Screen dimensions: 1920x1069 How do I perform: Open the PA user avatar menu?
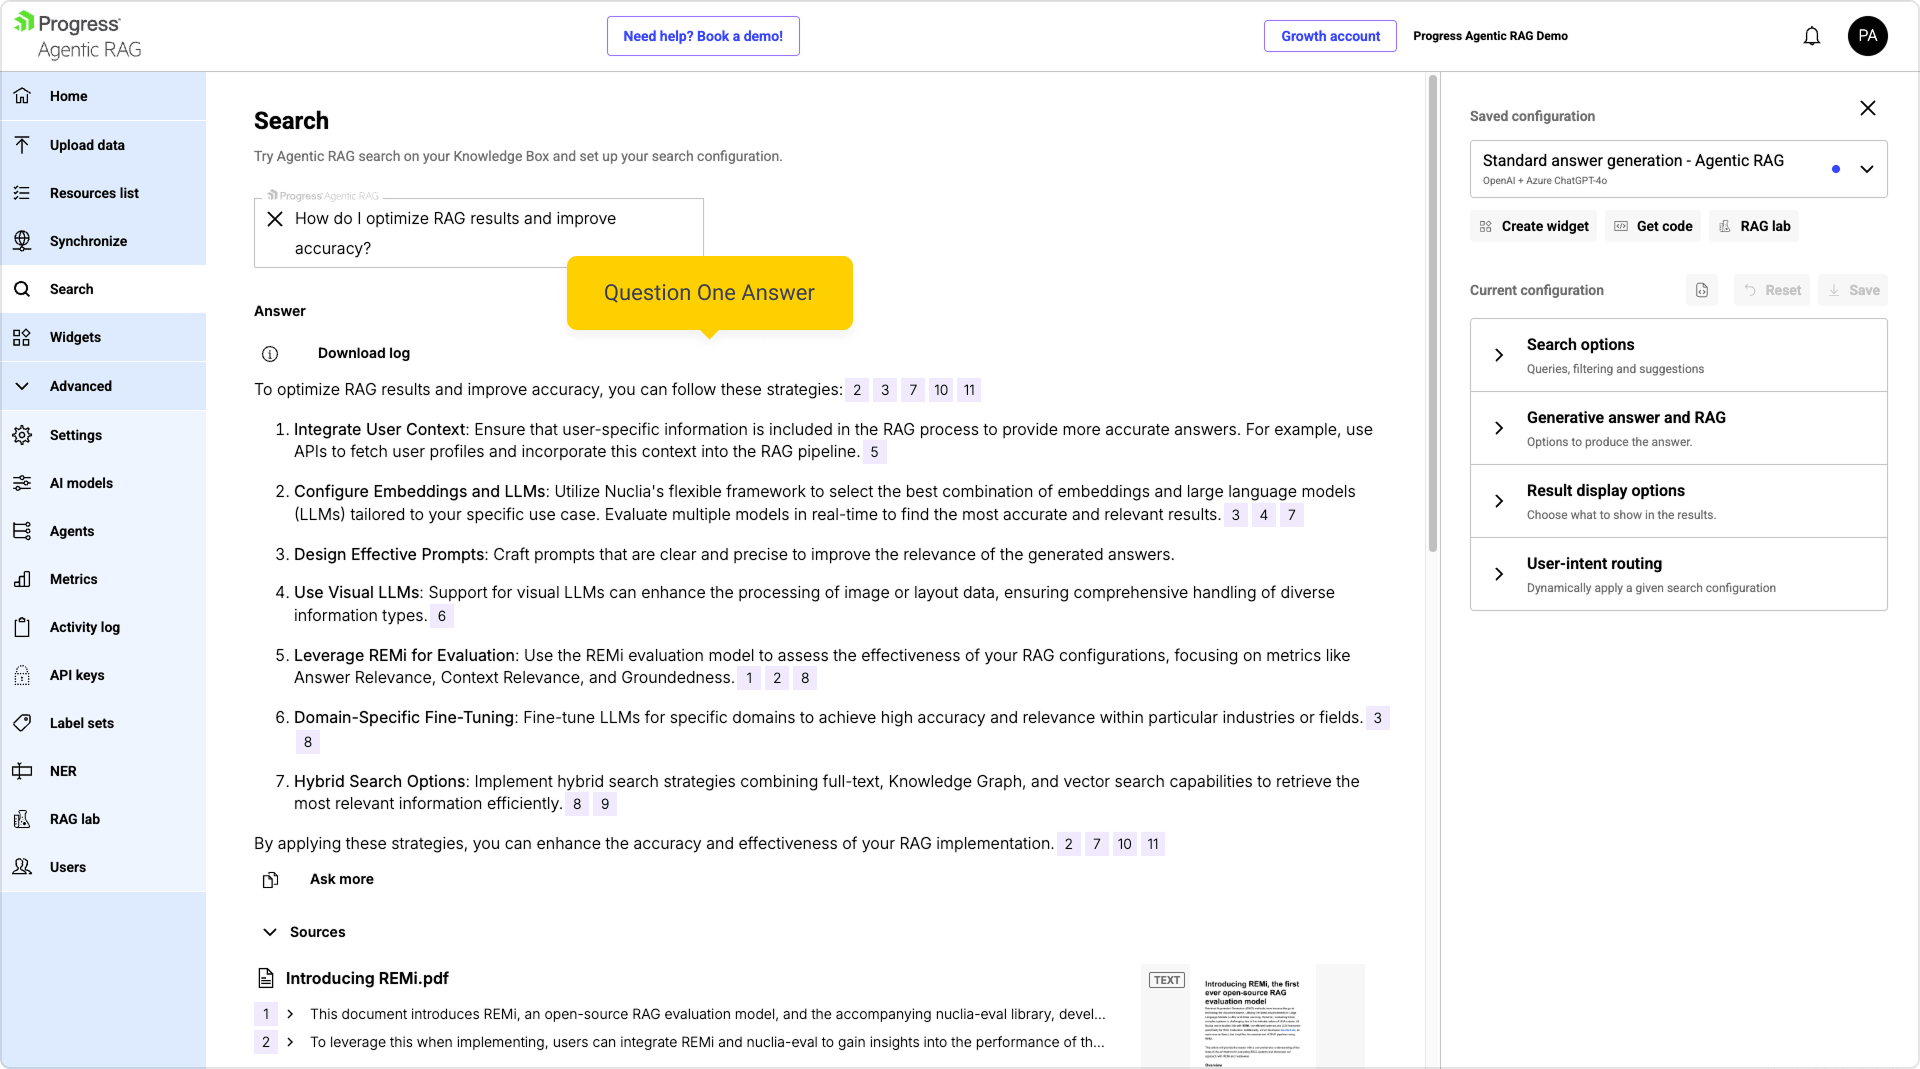coord(1867,36)
